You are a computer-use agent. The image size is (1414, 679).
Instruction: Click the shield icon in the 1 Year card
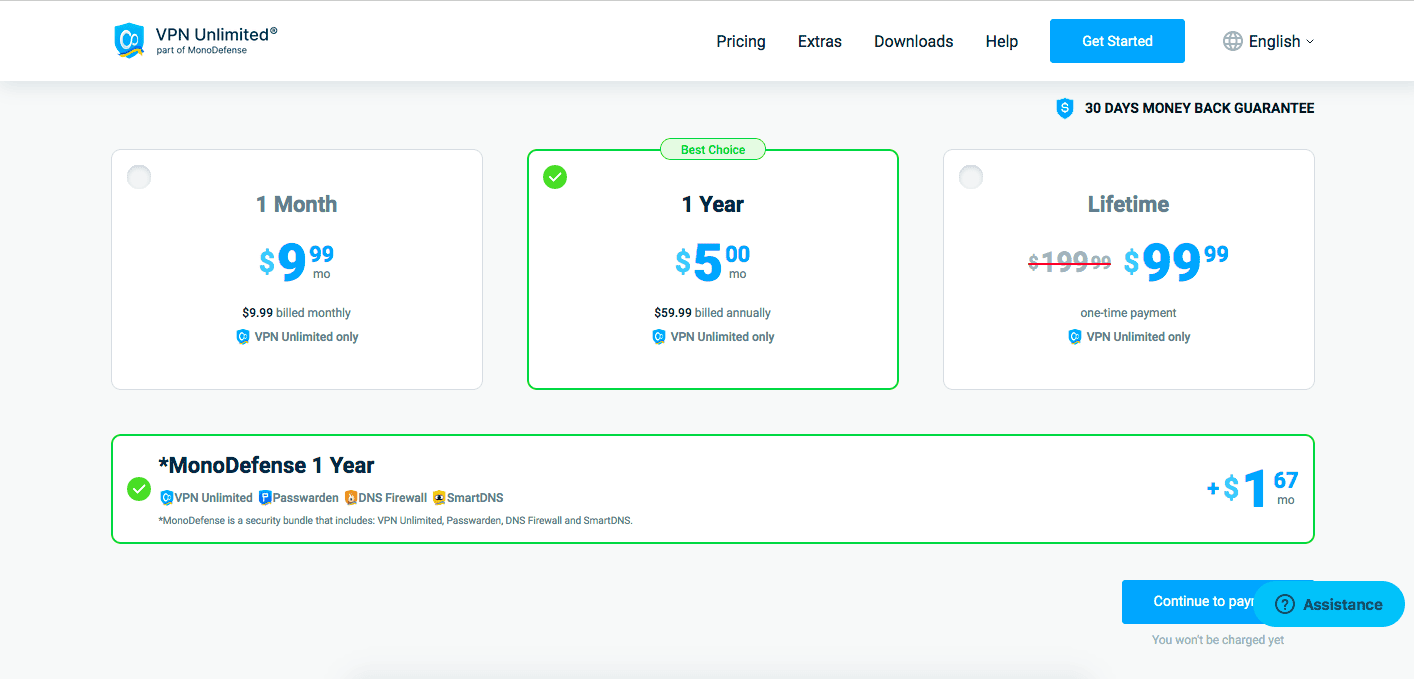click(658, 337)
